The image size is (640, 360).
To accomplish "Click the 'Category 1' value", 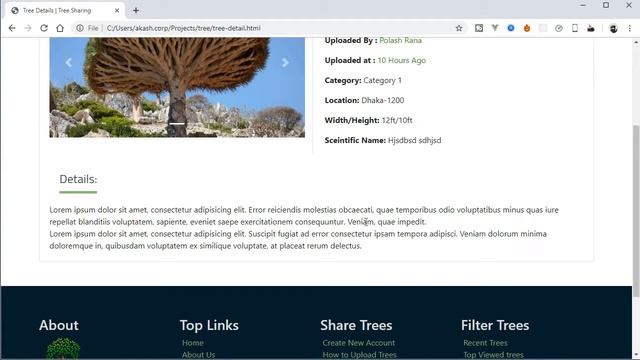I will tap(382, 80).
